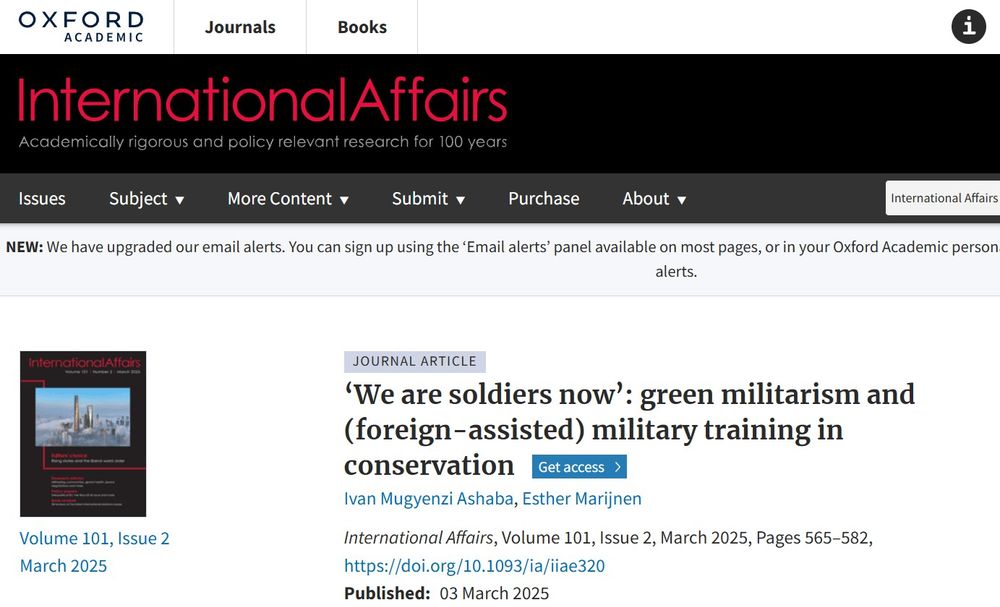Screen dimensions: 1000x607
Task: Open the Journals tab
Action: tap(240, 27)
